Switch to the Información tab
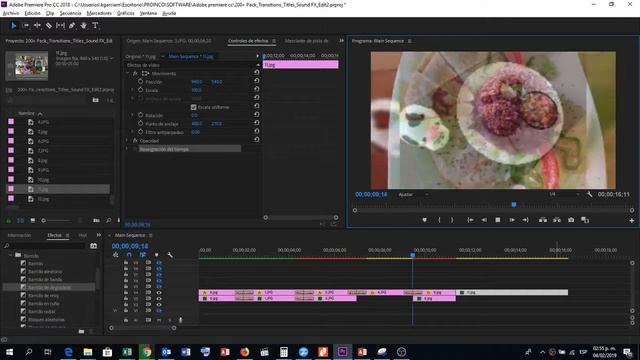640x360 pixels. 19,235
